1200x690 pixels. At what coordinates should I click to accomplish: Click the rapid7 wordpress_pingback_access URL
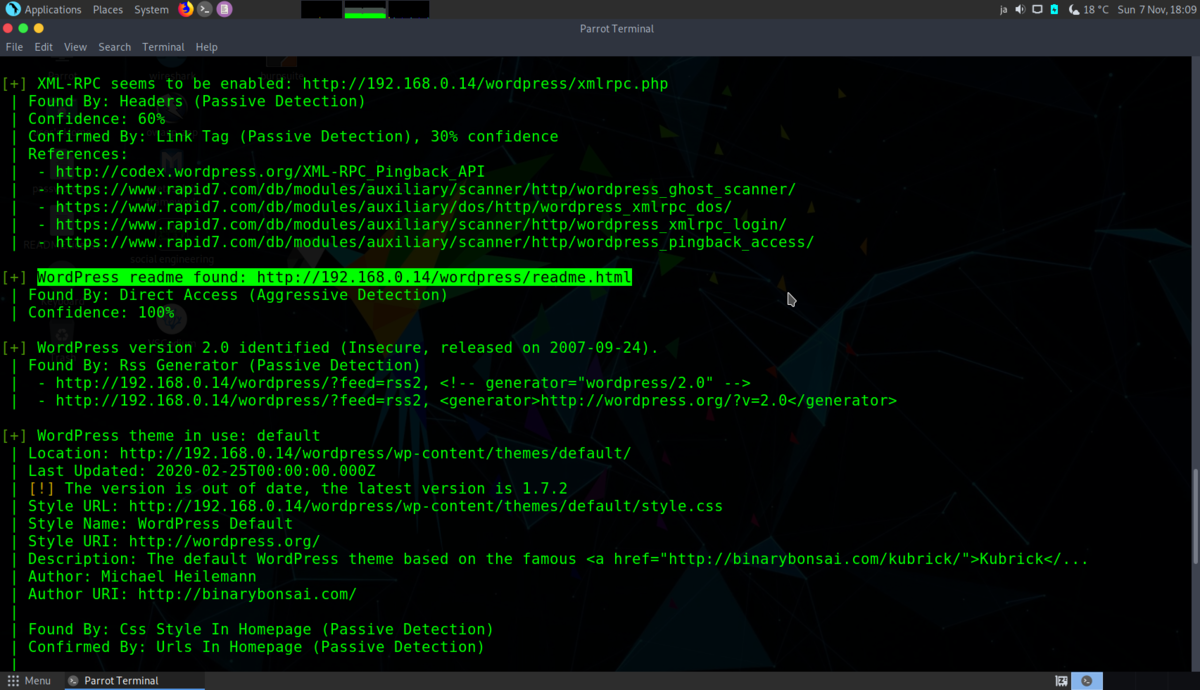click(435, 242)
